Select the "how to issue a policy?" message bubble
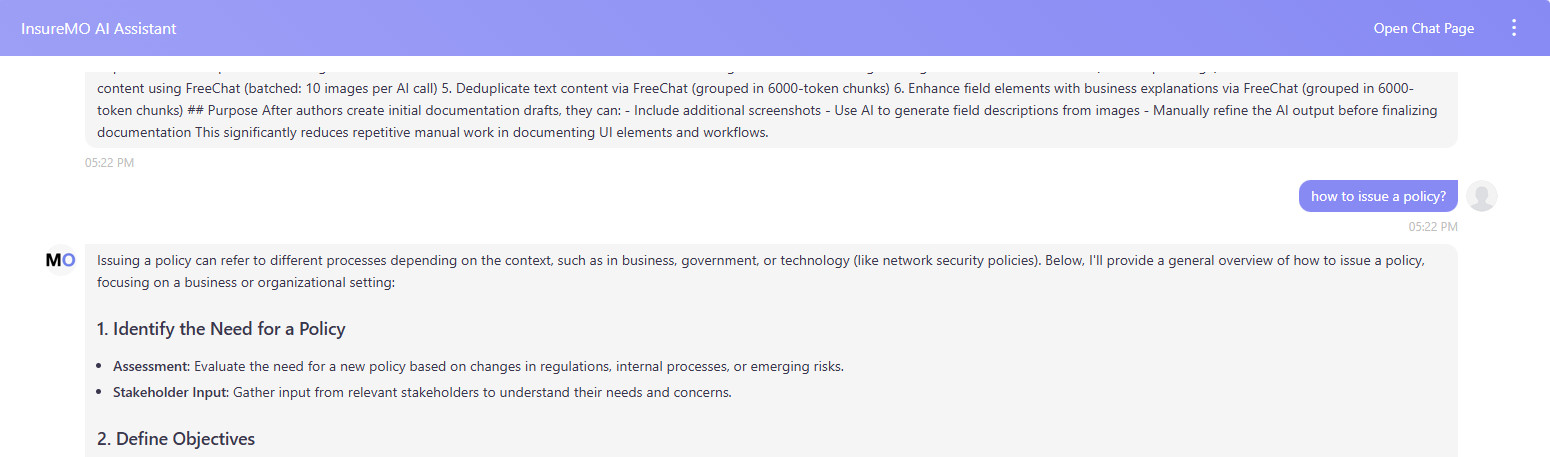 click(1378, 196)
